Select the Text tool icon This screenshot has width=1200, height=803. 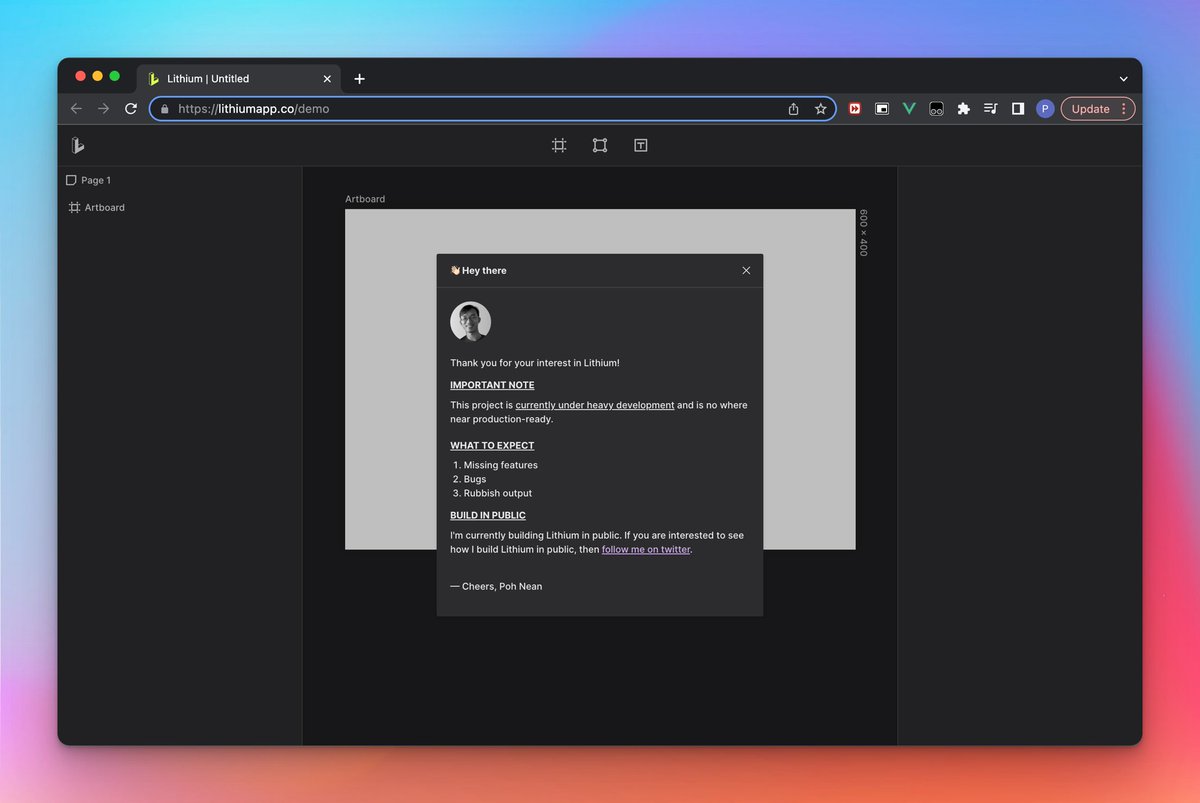641,145
